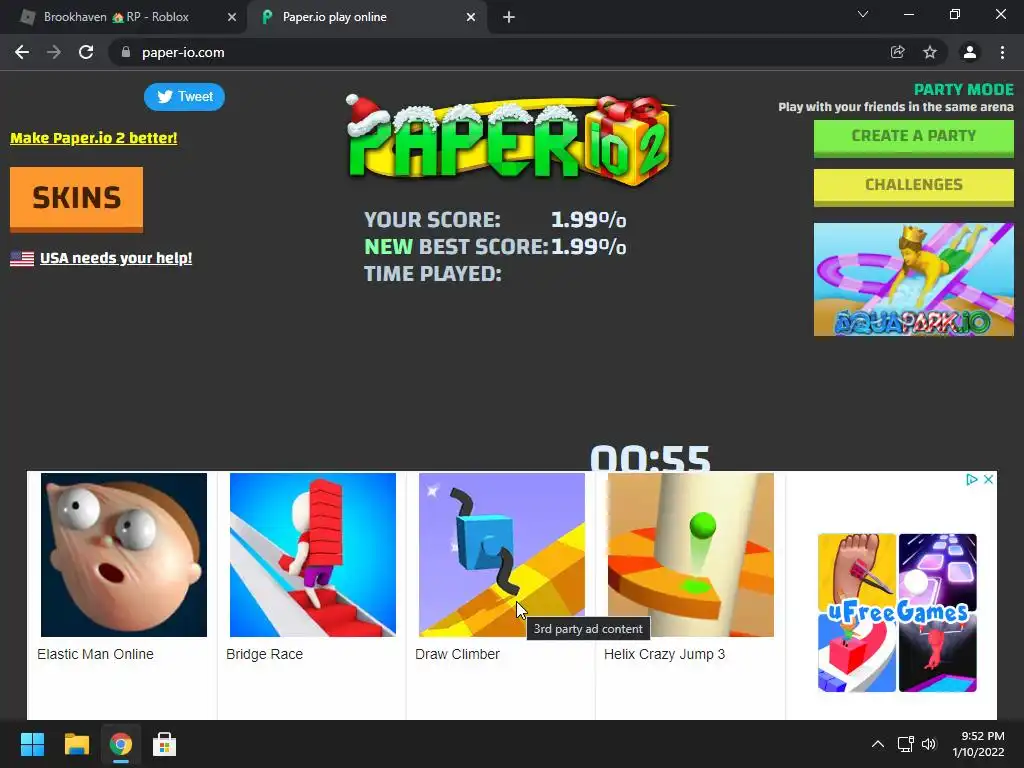Open the Windows Start menu
The height and width of the screenshot is (768, 1024).
tap(32, 744)
